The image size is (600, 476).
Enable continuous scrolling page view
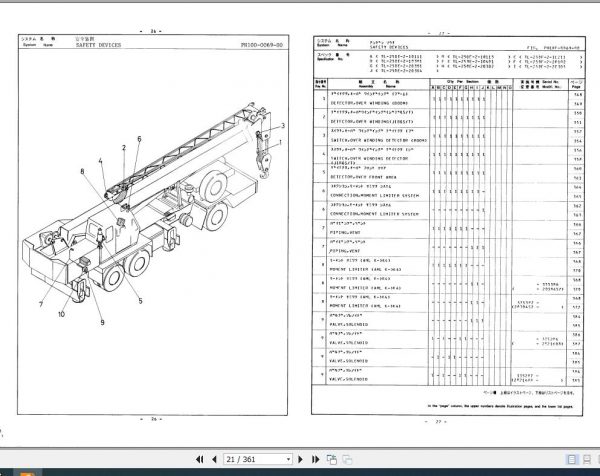click(587, 460)
